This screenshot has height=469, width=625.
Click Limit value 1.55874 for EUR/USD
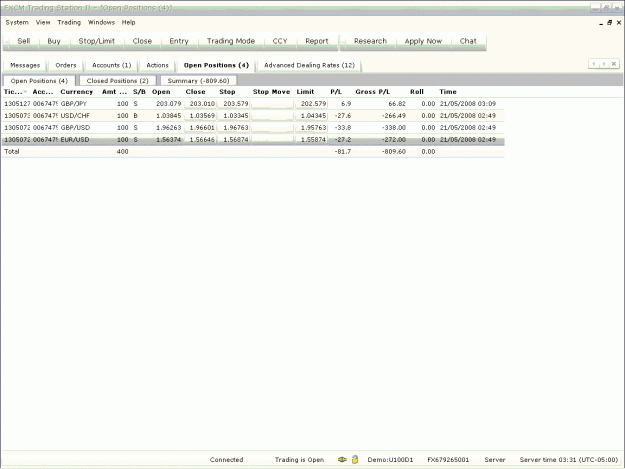(311, 139)
